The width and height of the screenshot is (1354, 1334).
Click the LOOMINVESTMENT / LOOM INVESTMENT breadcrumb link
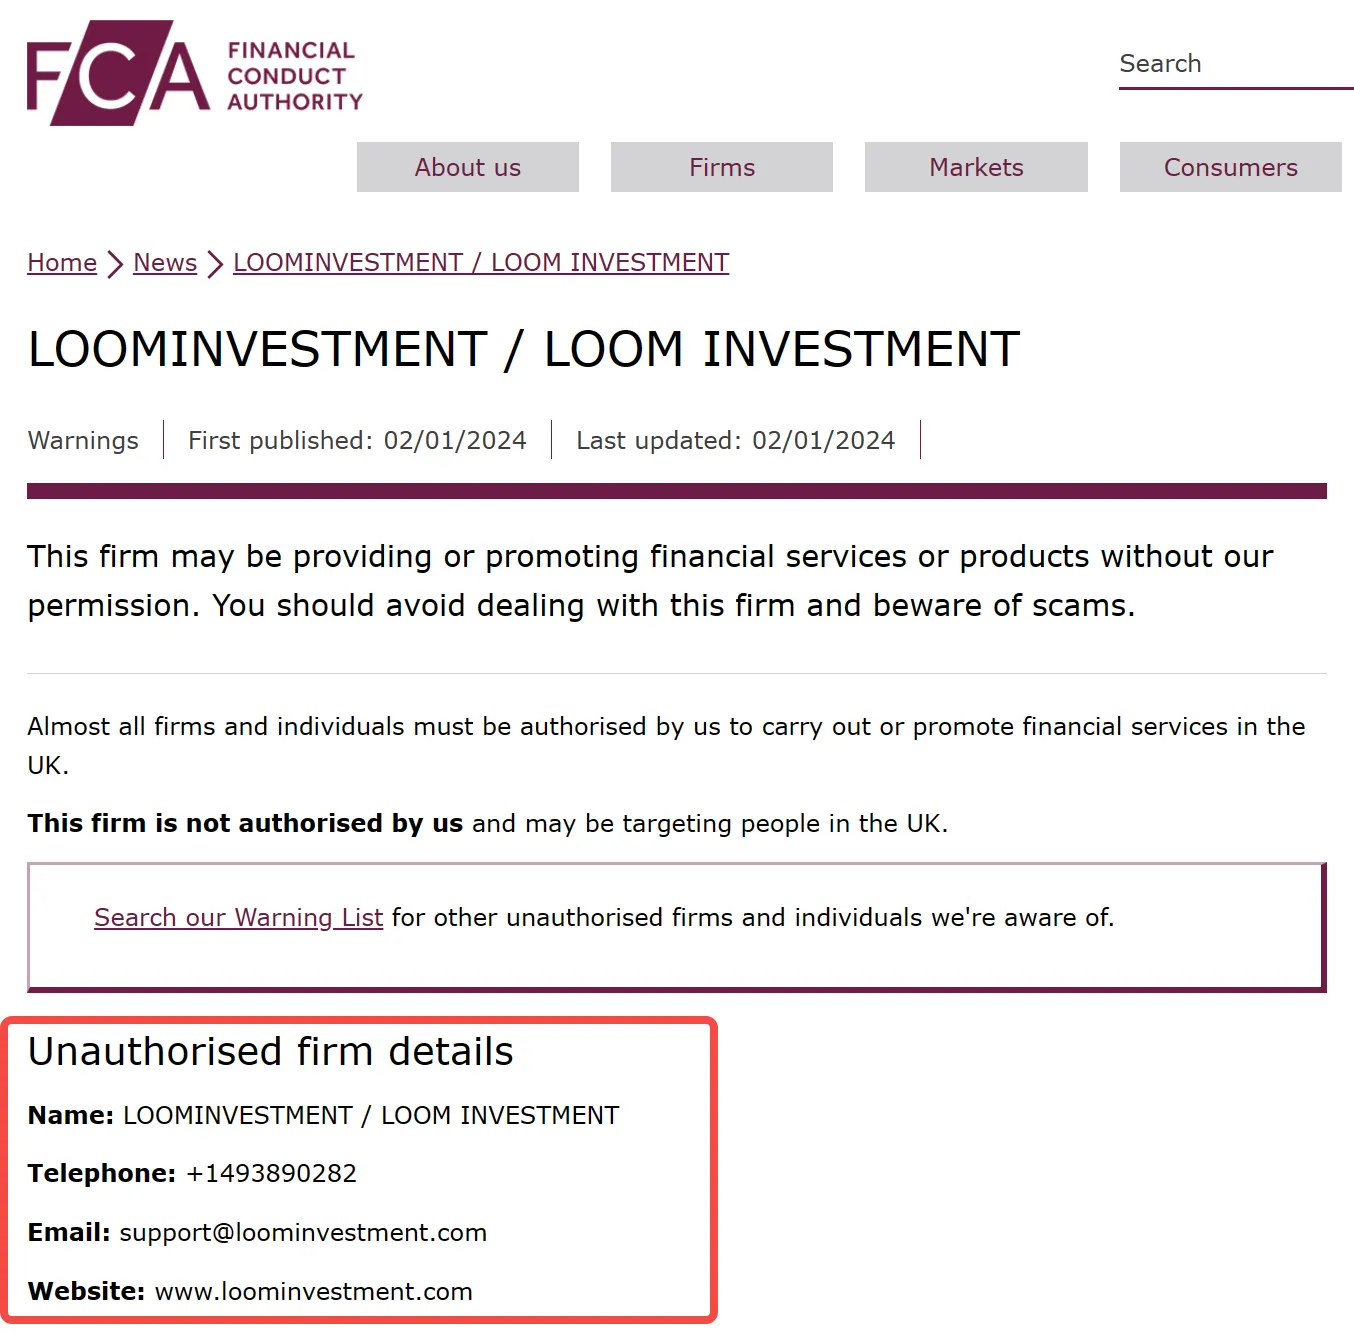pyautogui.click(x=481, y=263)
